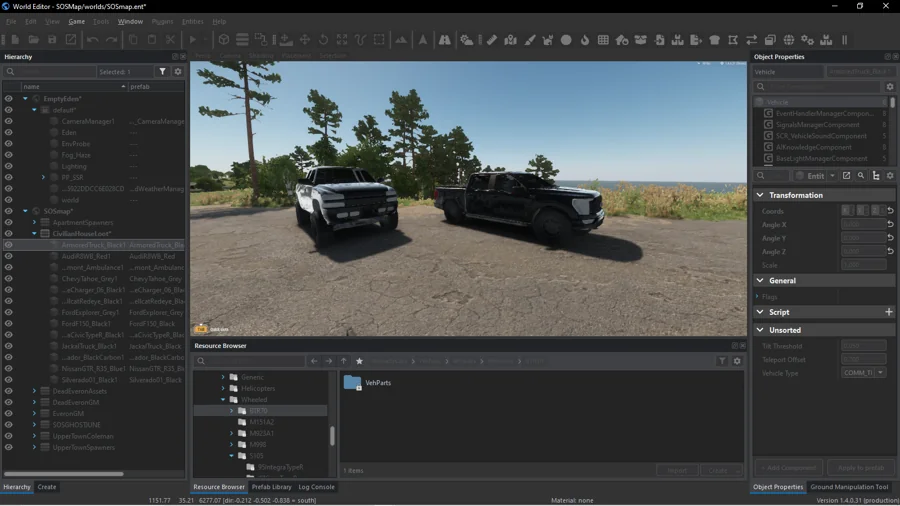
Task: Select the dashed rectangle selection tool
Action: (x=379, y=40)
